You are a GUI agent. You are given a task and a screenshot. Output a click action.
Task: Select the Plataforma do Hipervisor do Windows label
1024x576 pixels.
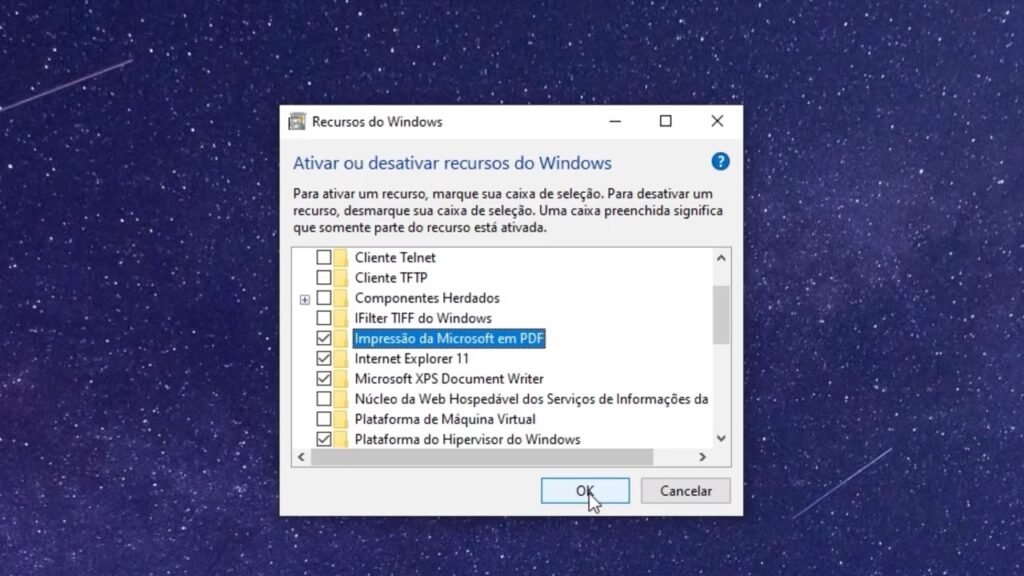click(467, 439)
